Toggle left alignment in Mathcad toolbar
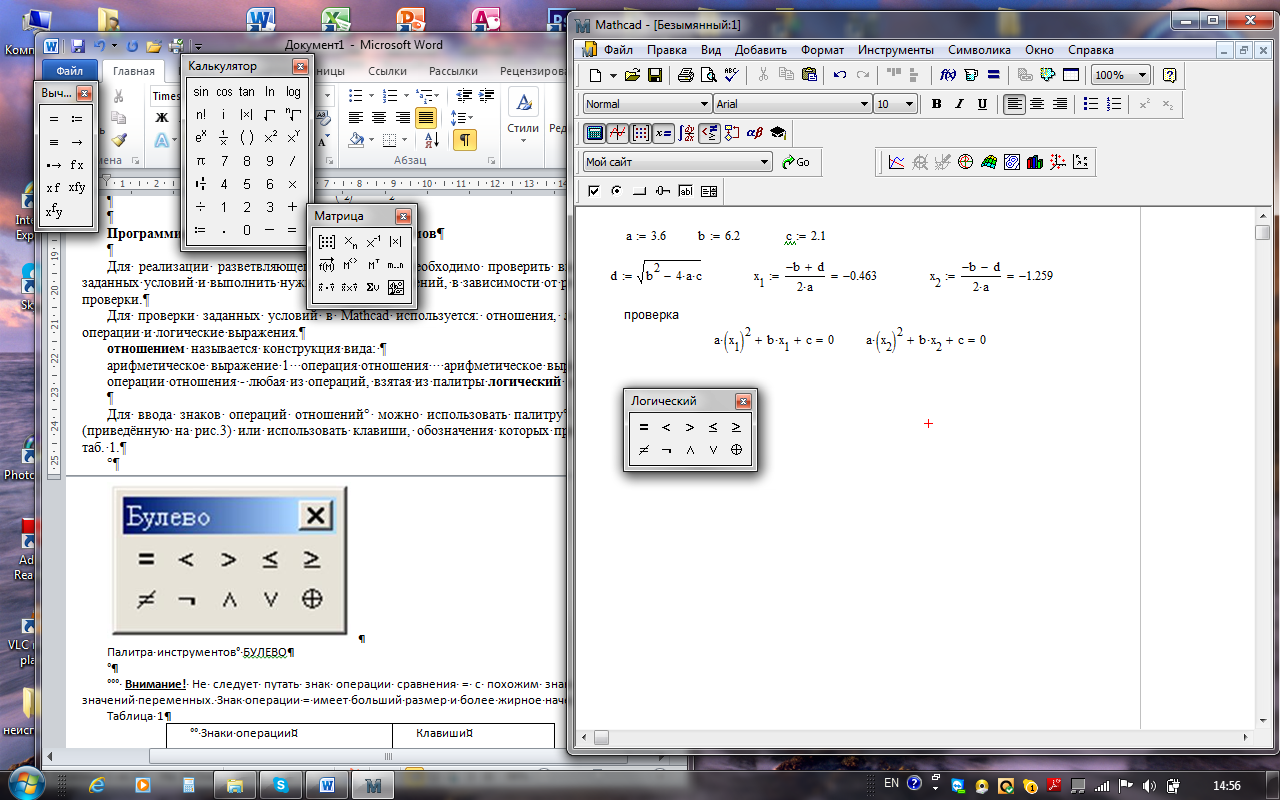The image size is (1280, 800). [1015, 104]
